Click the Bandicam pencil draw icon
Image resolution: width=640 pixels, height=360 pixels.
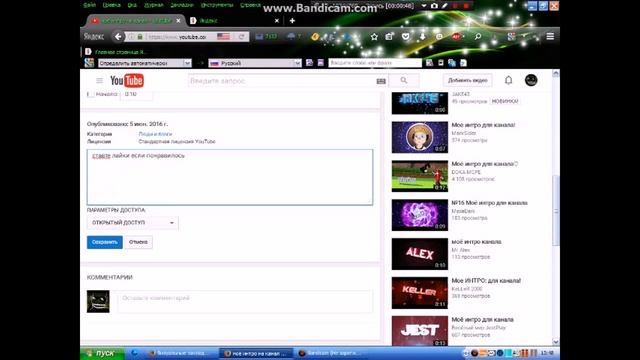tap(444, 6)
